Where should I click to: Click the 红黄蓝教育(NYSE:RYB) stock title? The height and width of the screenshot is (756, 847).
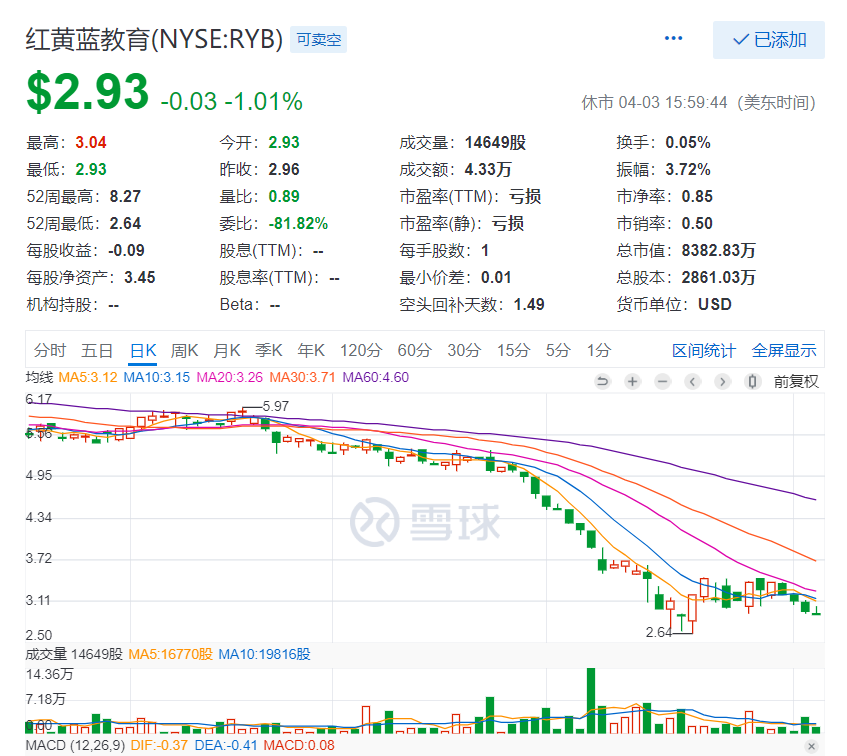point(154,39)
